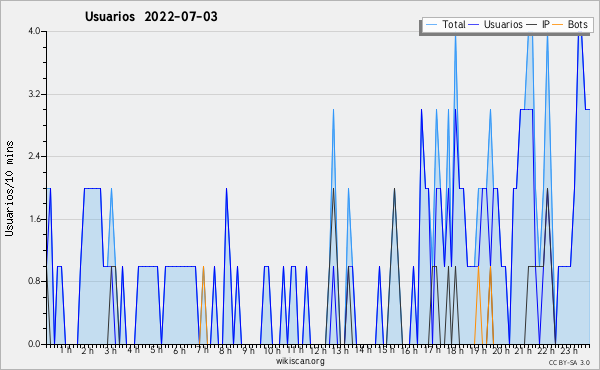This screenshot has width=600, height=370.
Task: Click the orange Bots legend line
Action: [558, 25]
